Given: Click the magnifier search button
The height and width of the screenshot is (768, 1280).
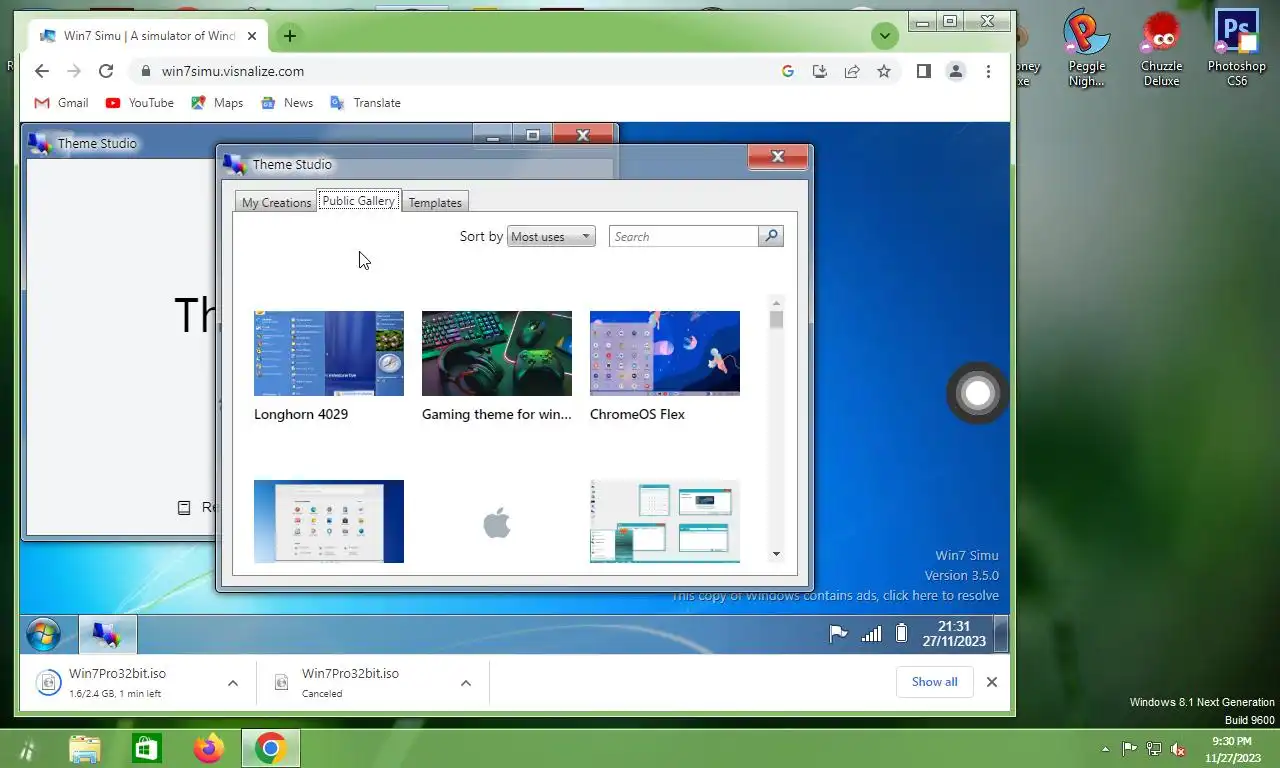Looking at the screenshot, I should pyautogui.click(x=771, y=237).
